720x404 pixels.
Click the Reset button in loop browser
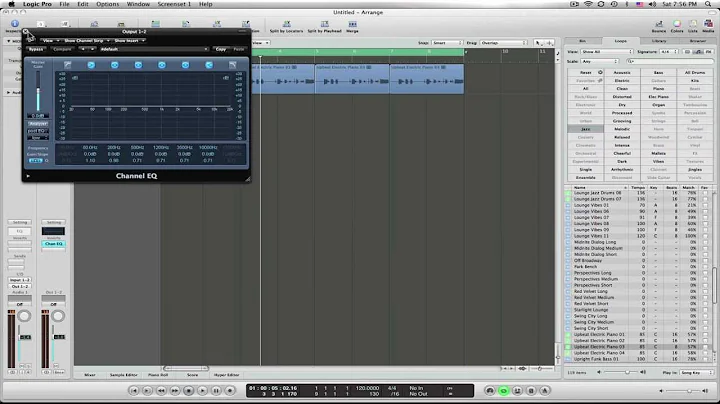pyautogui.click(x=585, y=73)
